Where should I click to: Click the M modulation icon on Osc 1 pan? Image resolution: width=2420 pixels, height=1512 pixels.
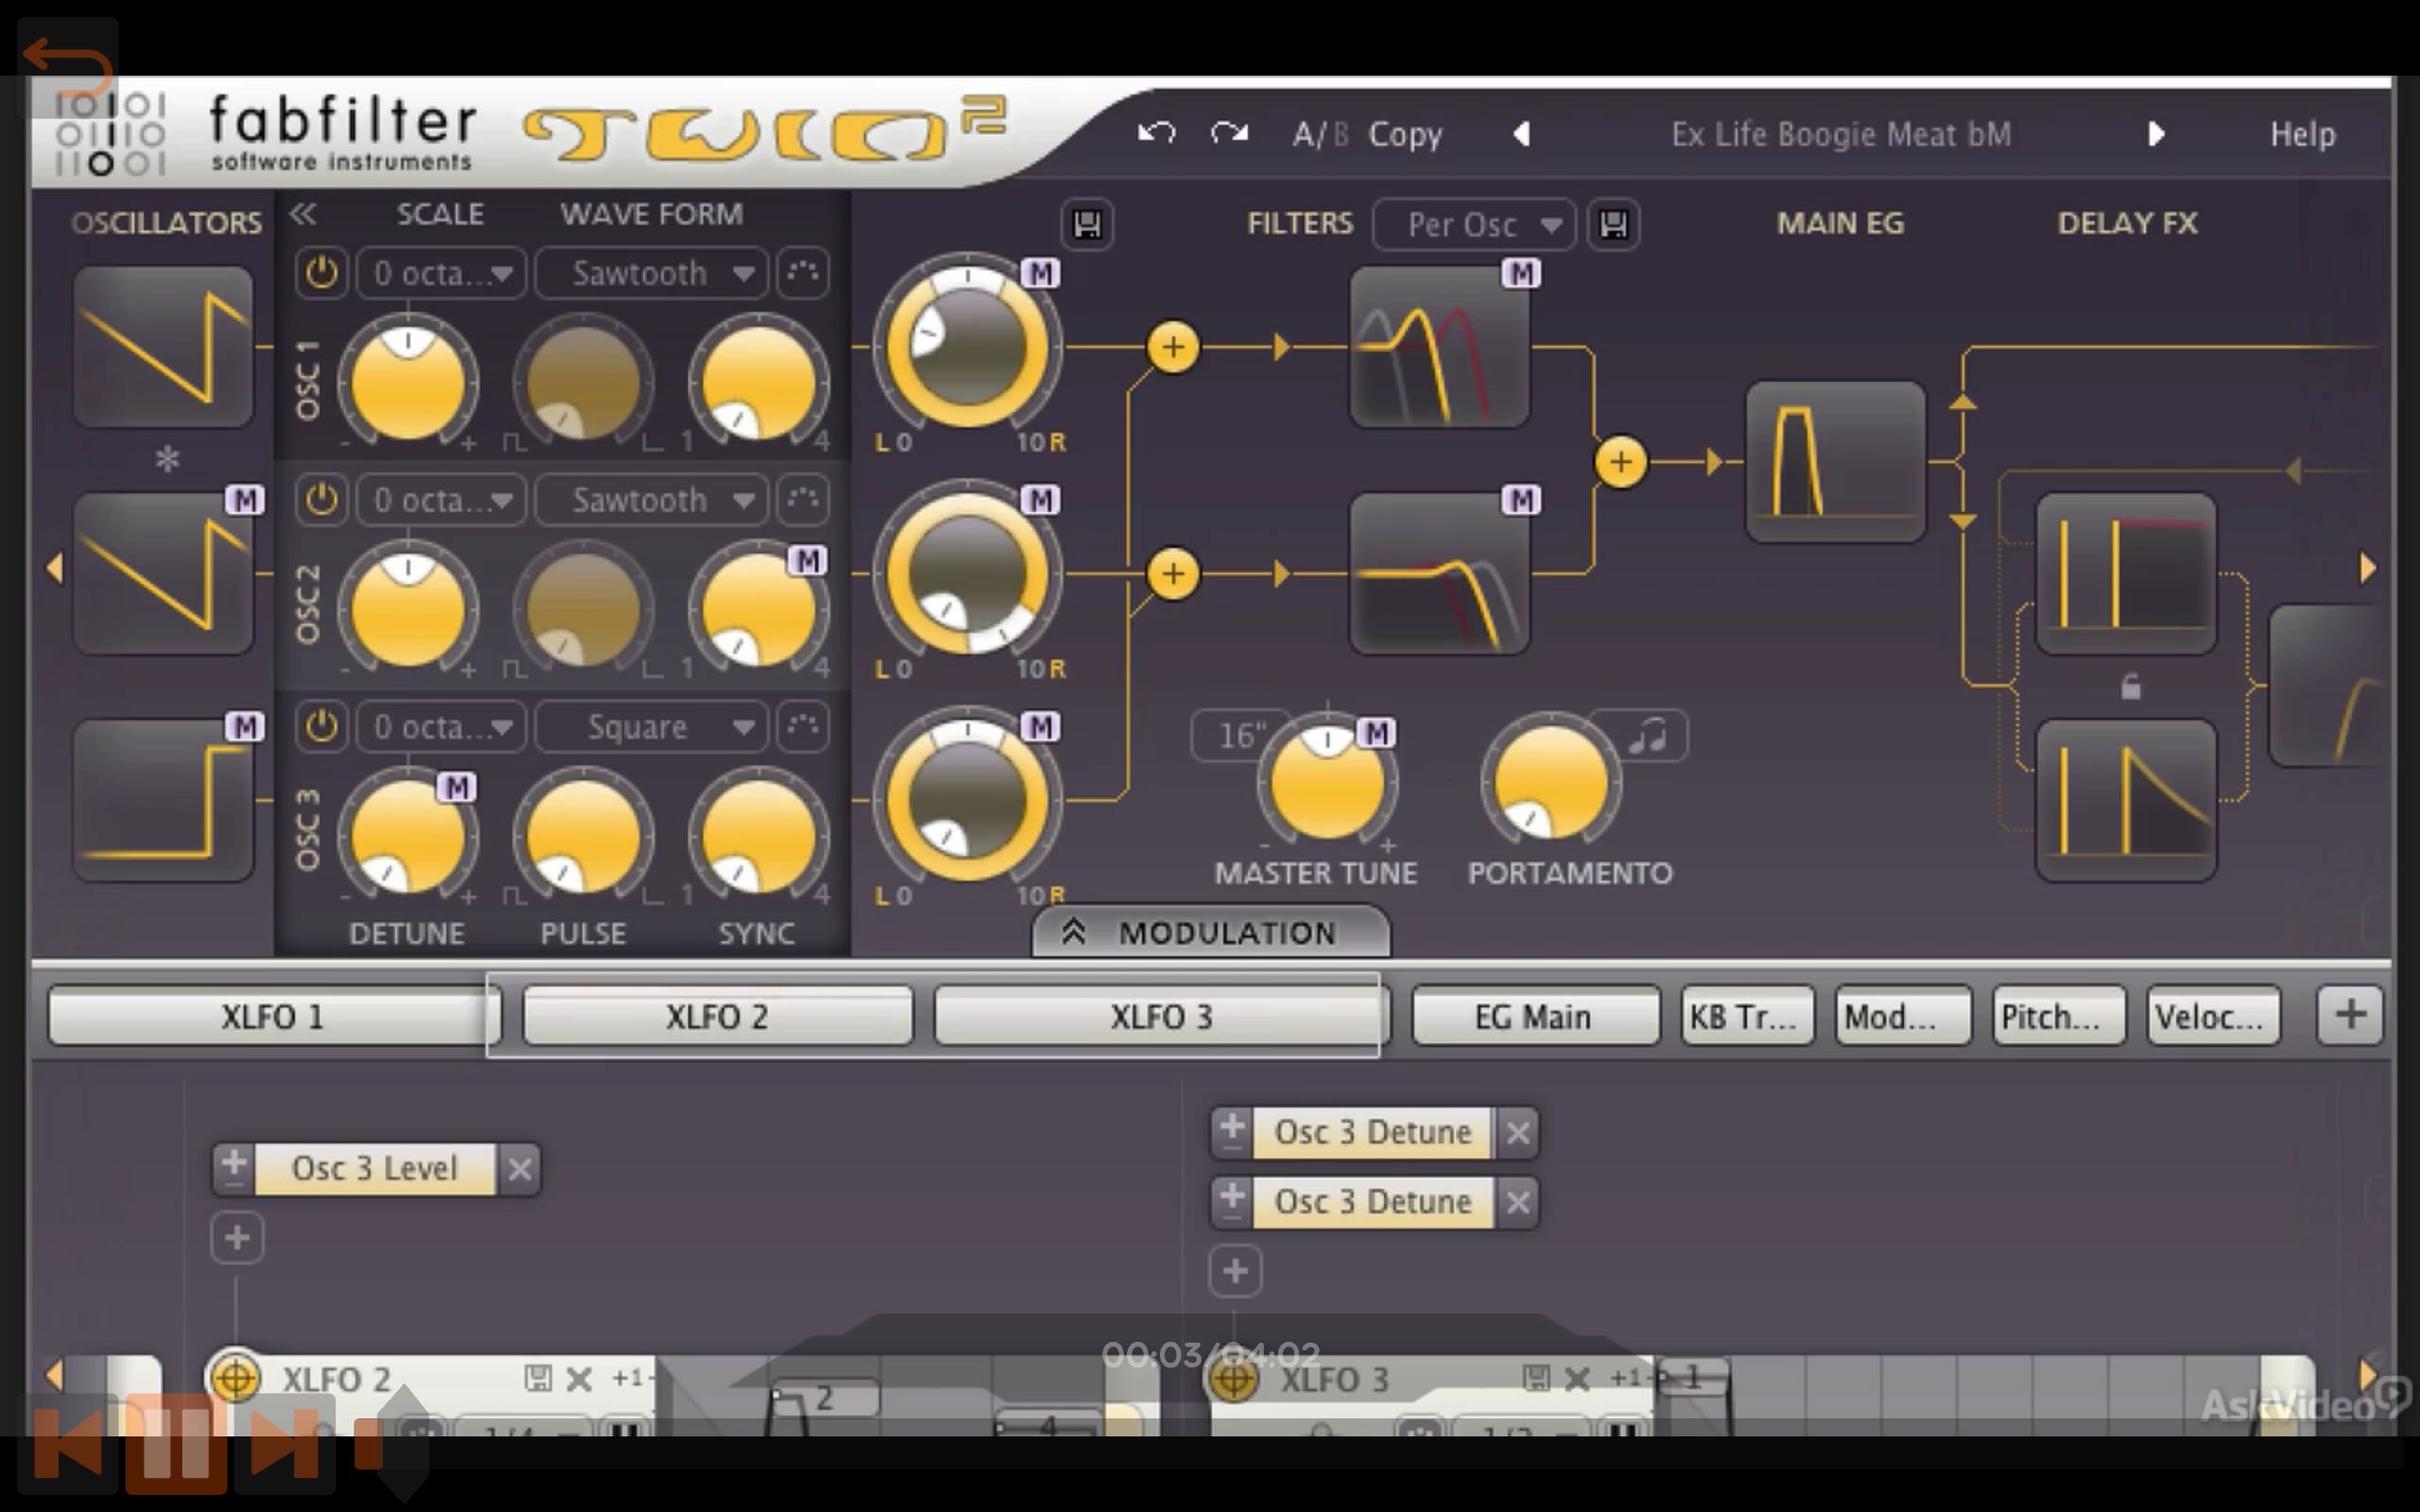point(1041,271)
